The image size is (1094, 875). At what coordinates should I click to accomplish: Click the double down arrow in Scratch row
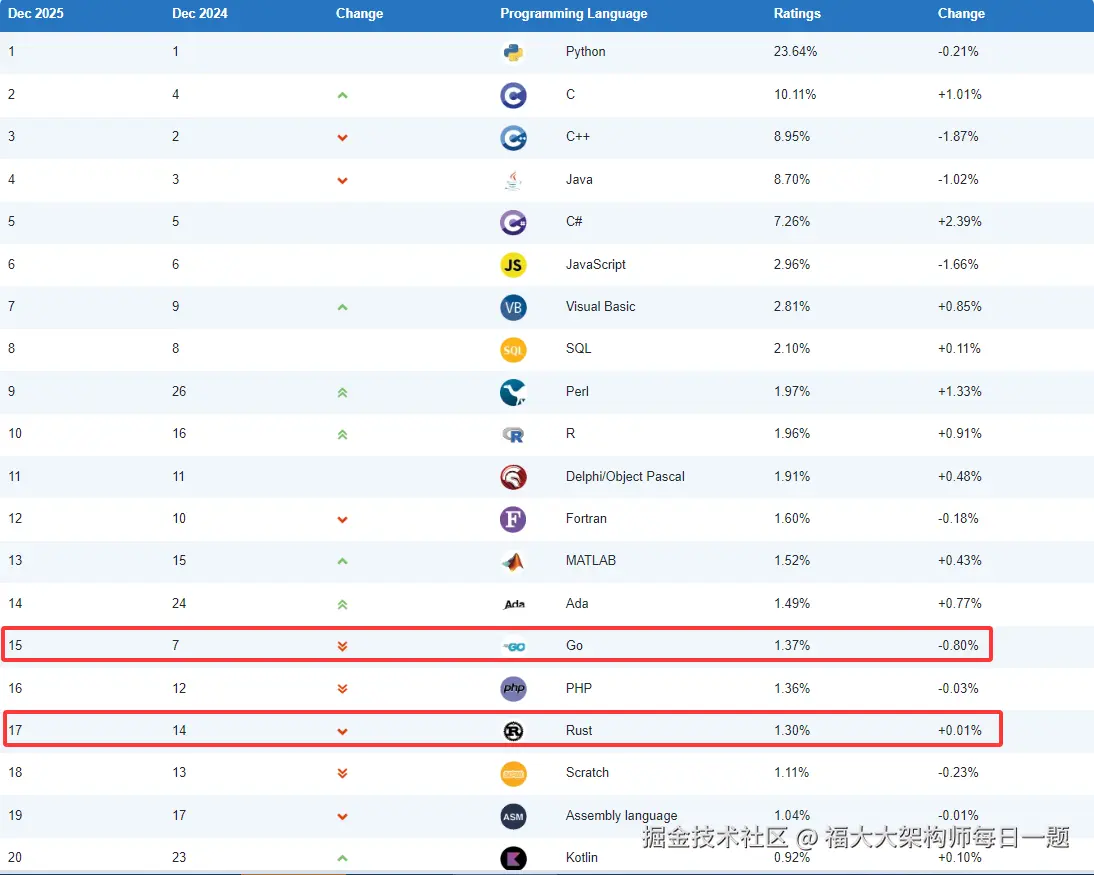point(342,774)
